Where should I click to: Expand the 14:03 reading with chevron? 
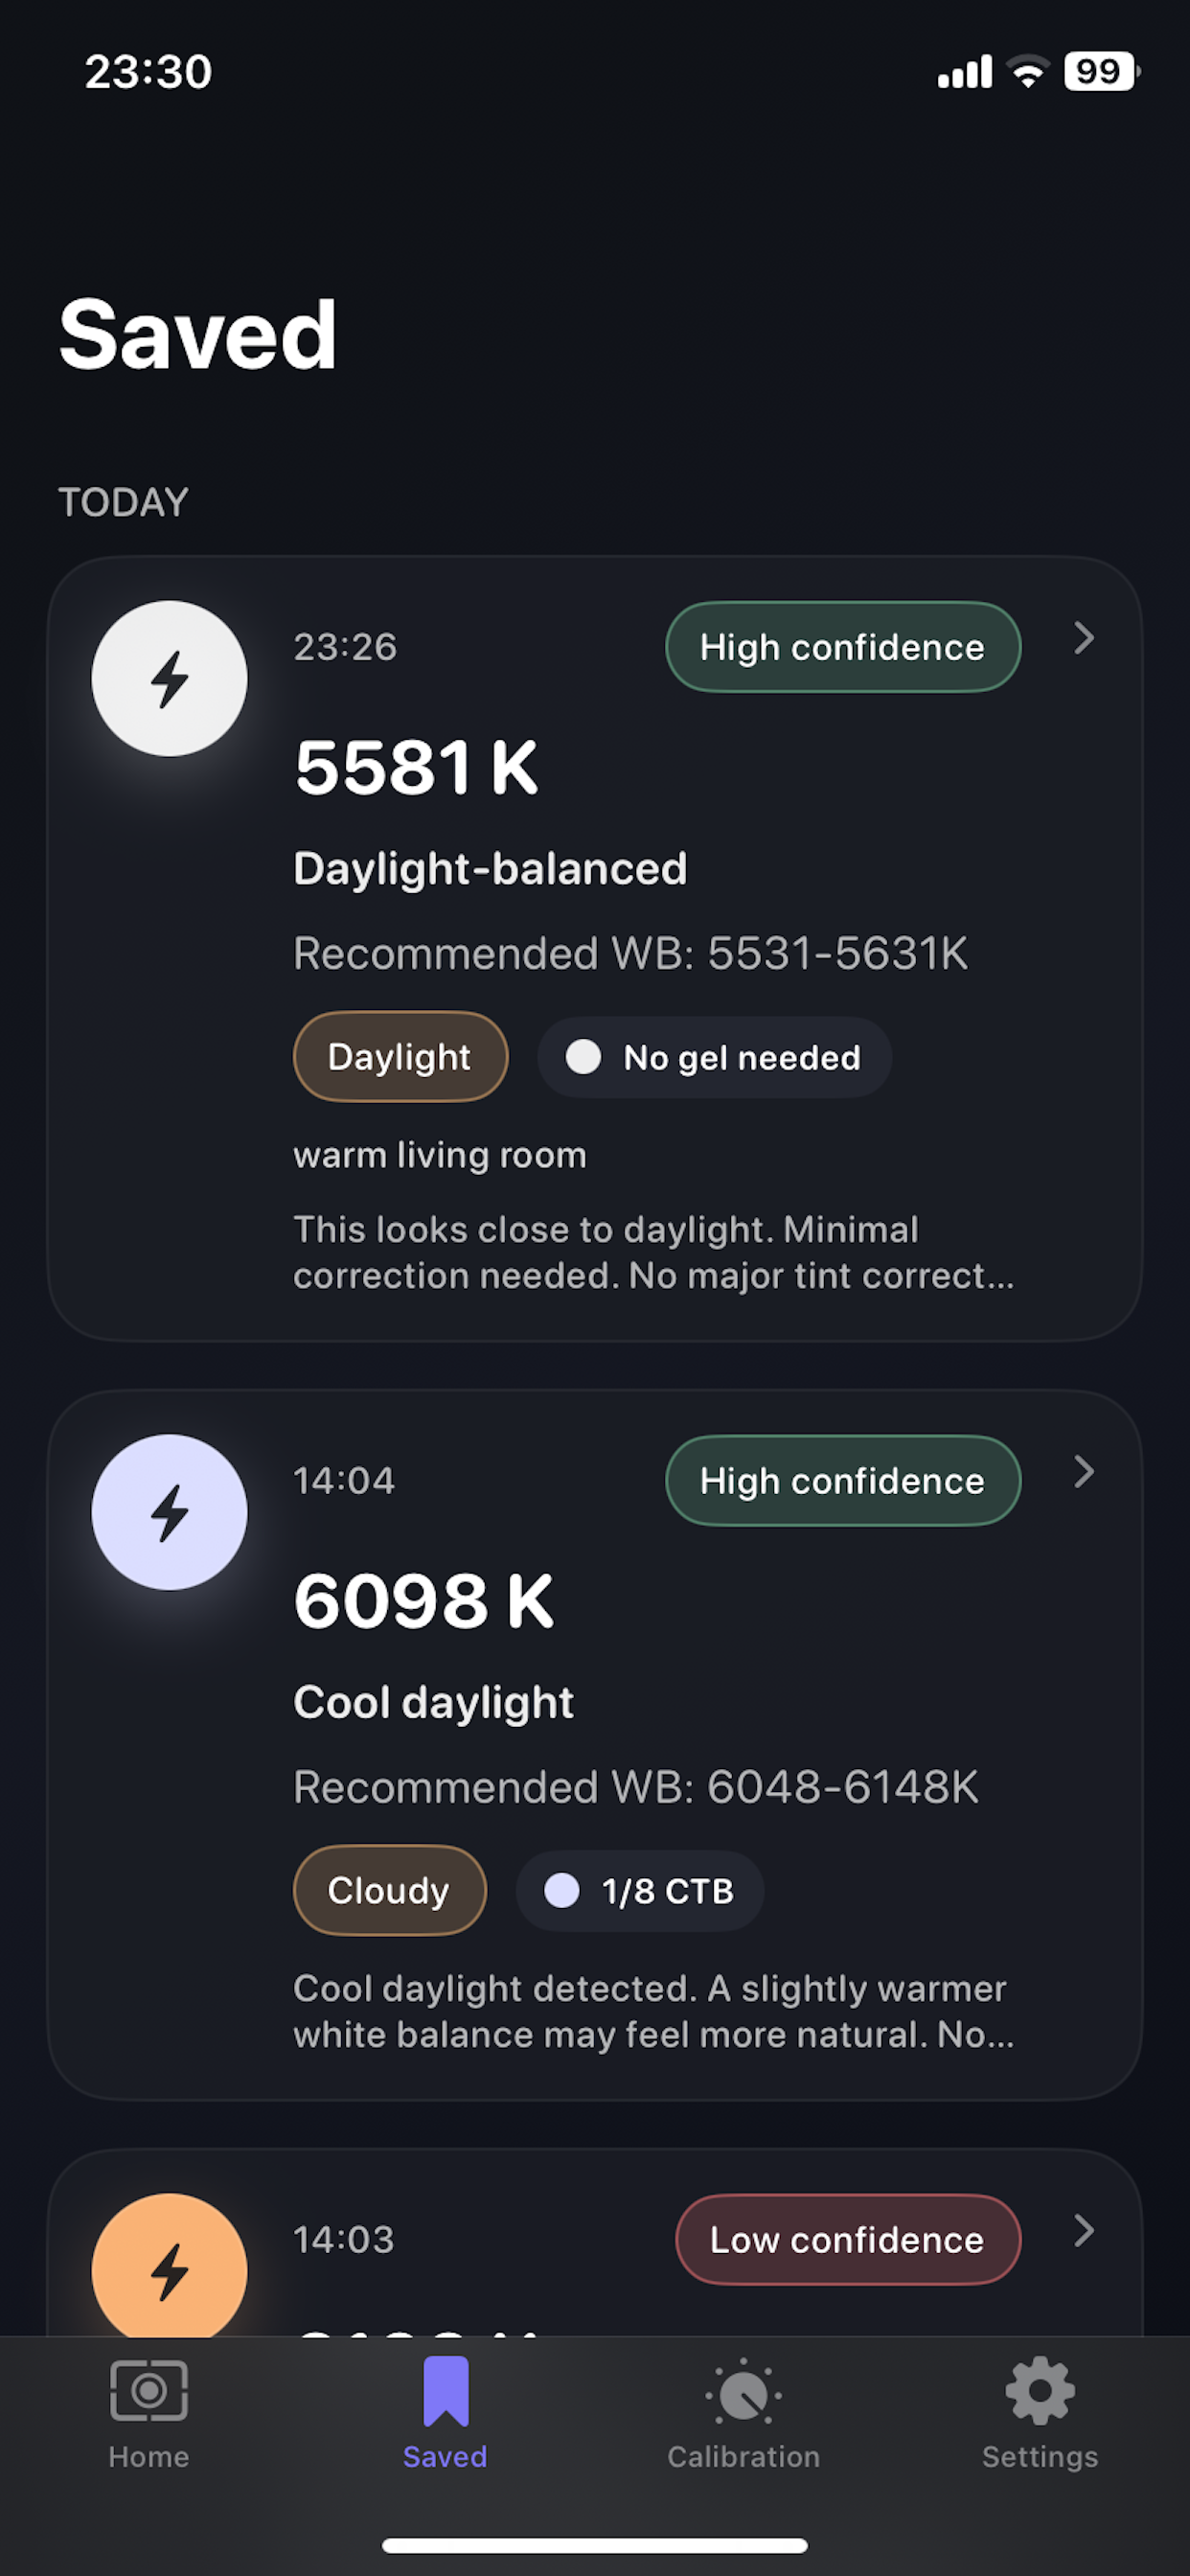coord(1084,2230)
